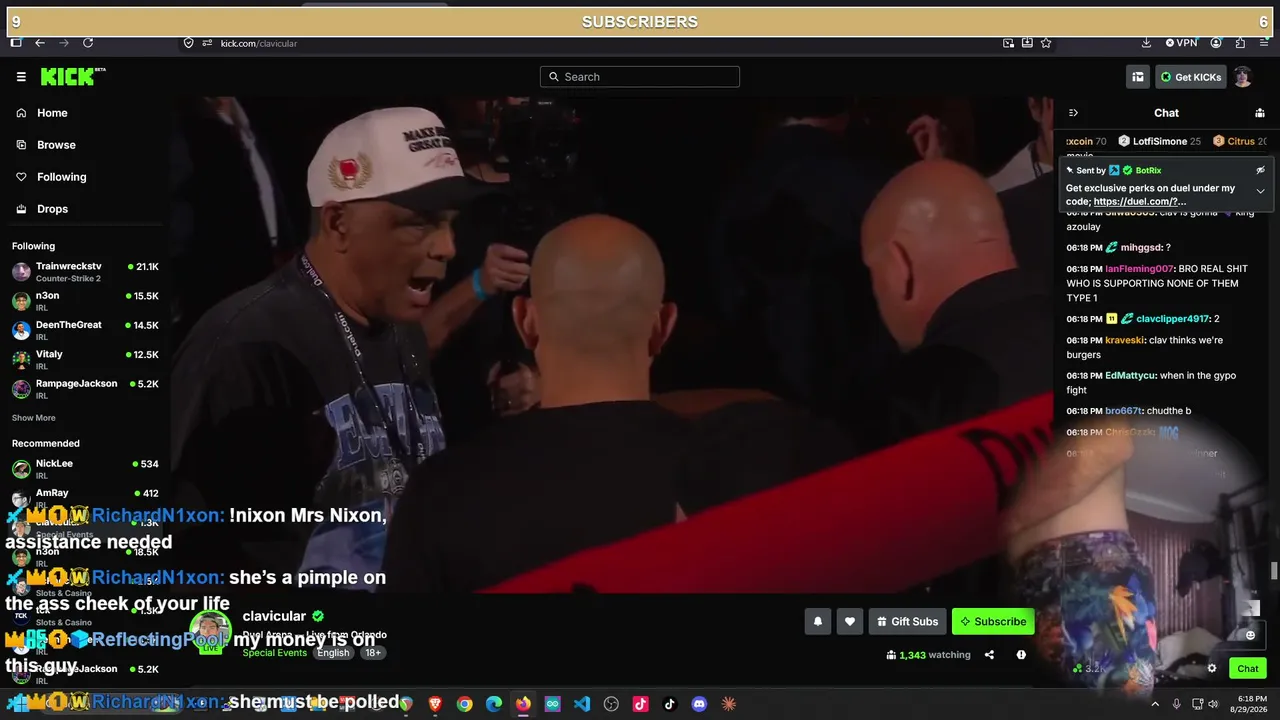Open Discord from the taskbar
The height and width of the screenshot is (720, 1280).
coord(699,704)
